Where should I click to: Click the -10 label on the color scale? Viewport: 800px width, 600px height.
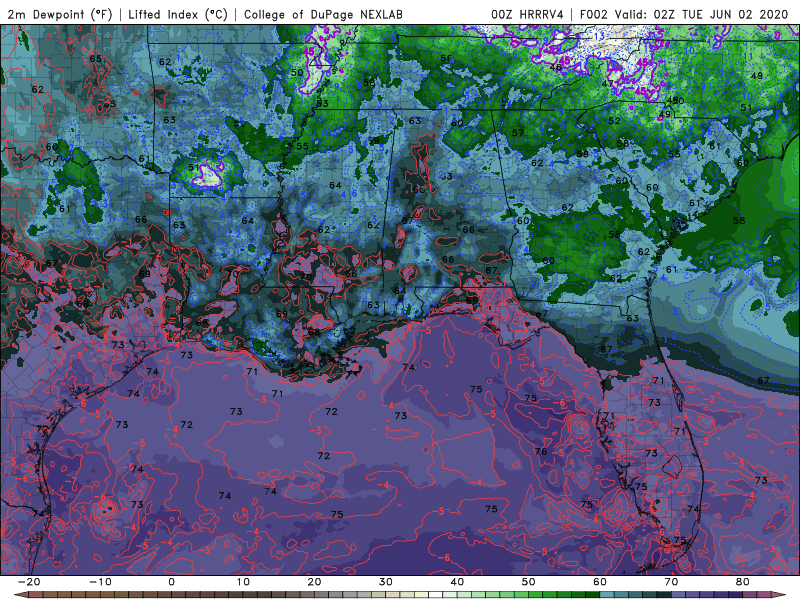(x=100, y=582)
